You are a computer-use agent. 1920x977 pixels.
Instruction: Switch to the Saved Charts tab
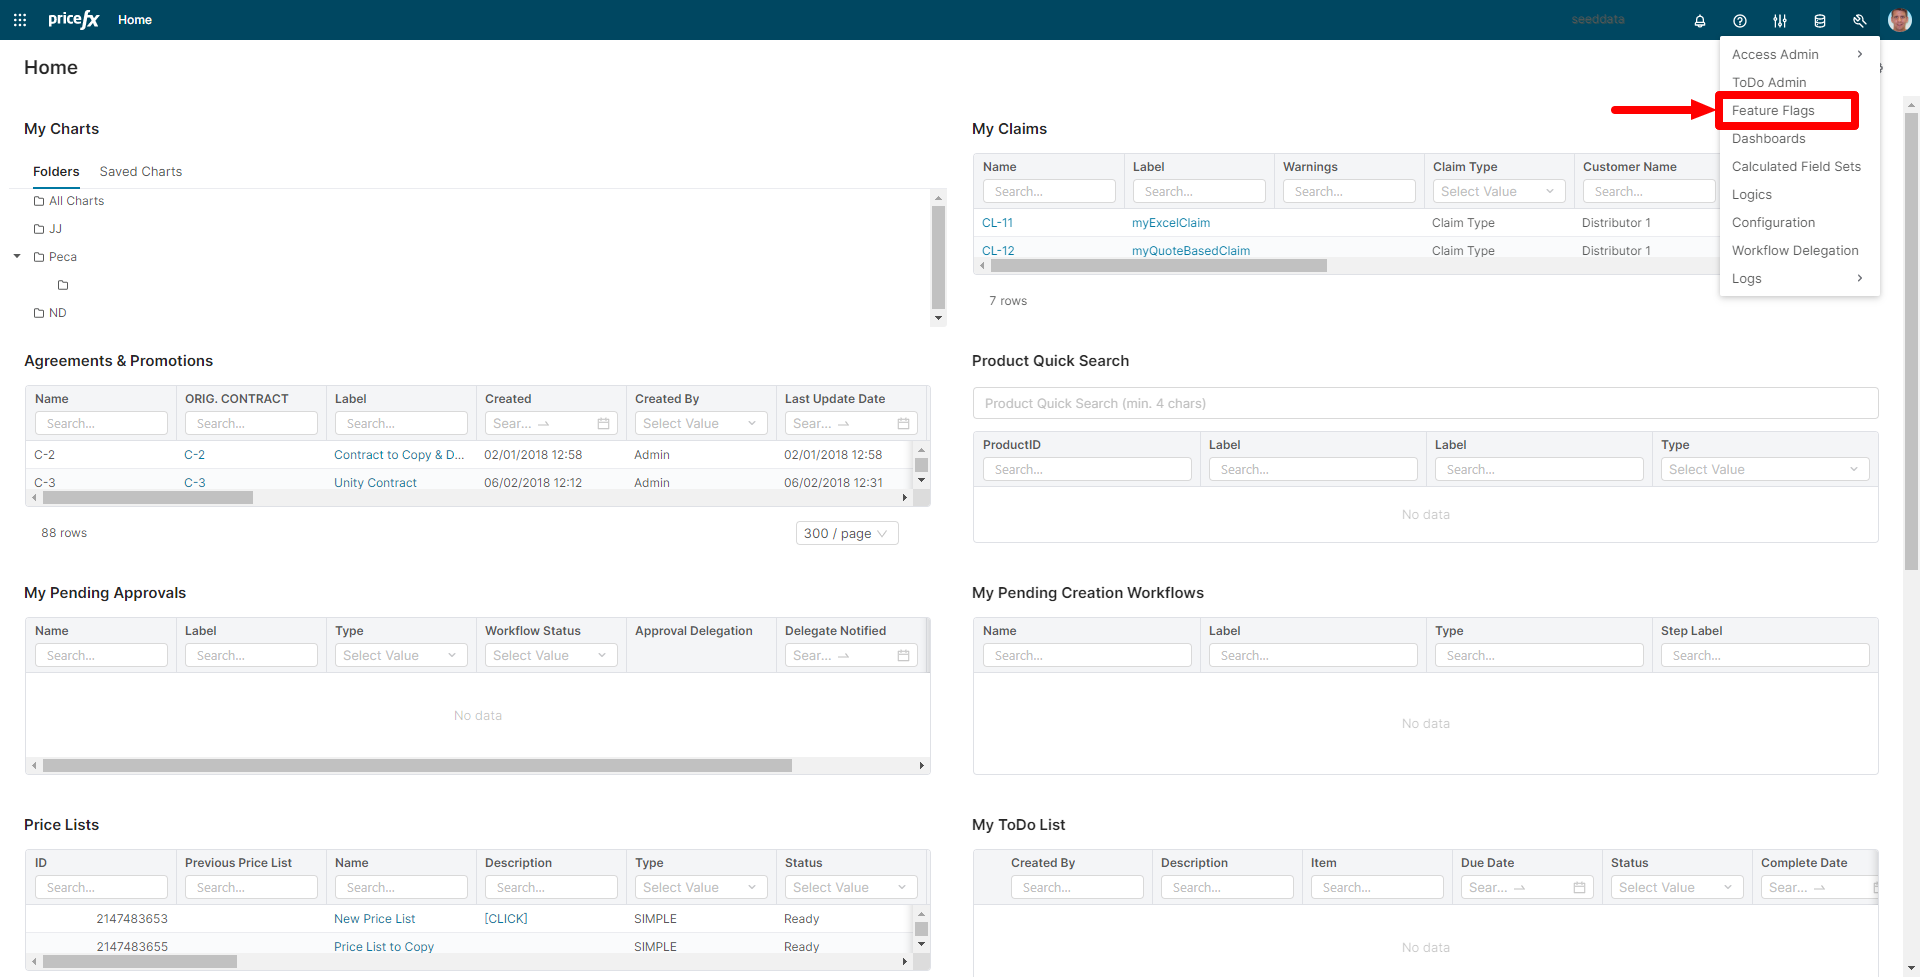point(140,172)
